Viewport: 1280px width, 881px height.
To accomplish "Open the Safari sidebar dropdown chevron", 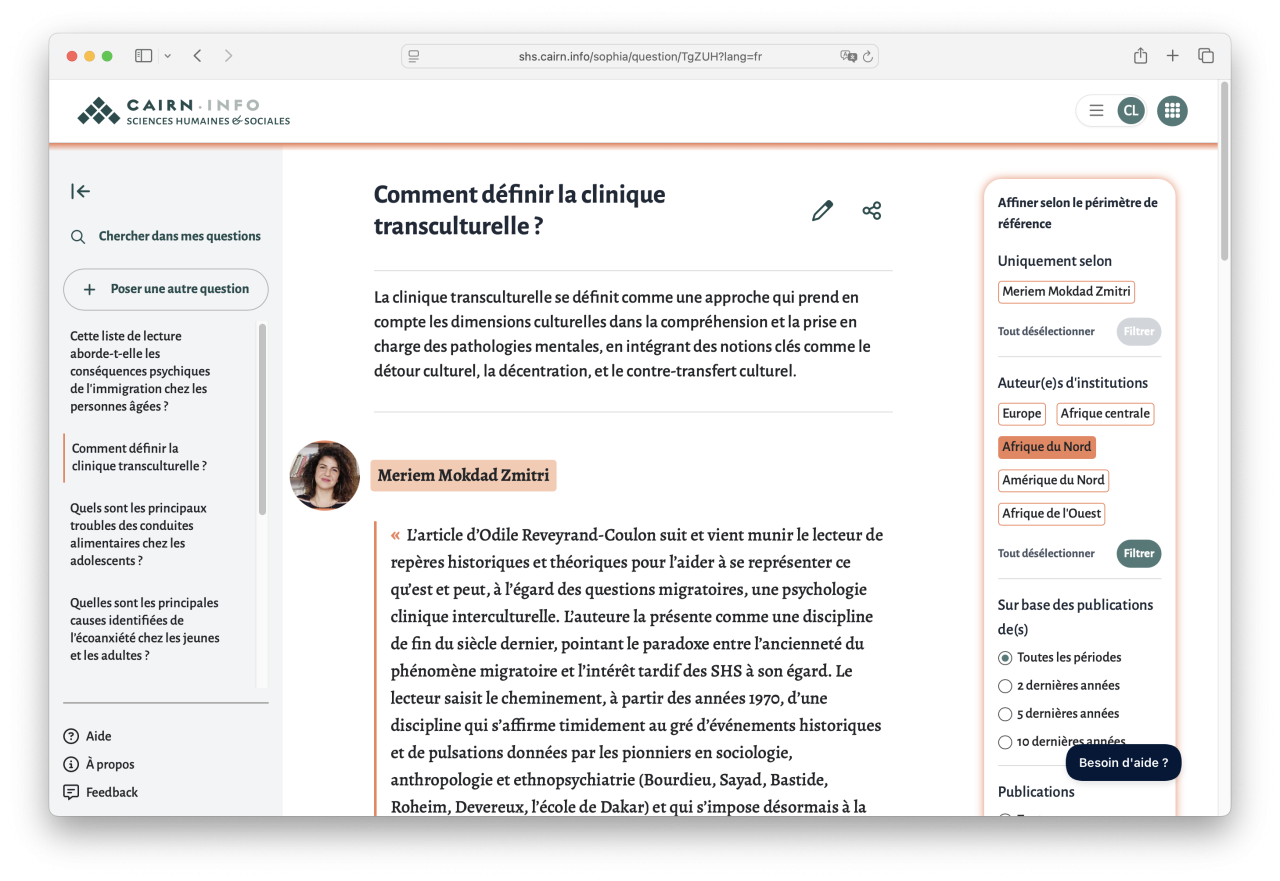I will click(x=167, y=56).
